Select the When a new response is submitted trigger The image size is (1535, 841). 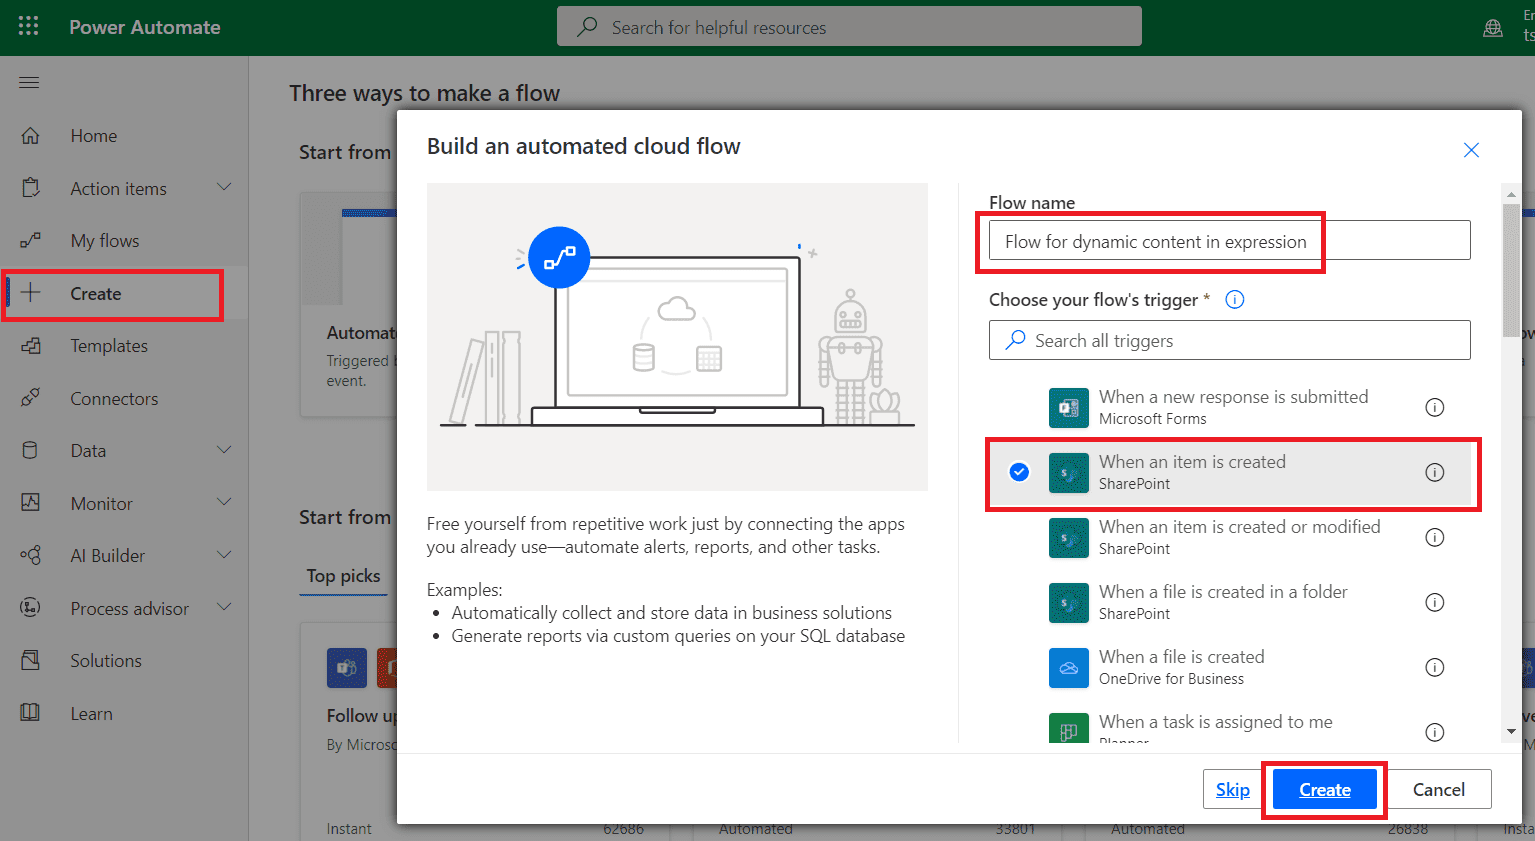click(x=1232, y=406)
